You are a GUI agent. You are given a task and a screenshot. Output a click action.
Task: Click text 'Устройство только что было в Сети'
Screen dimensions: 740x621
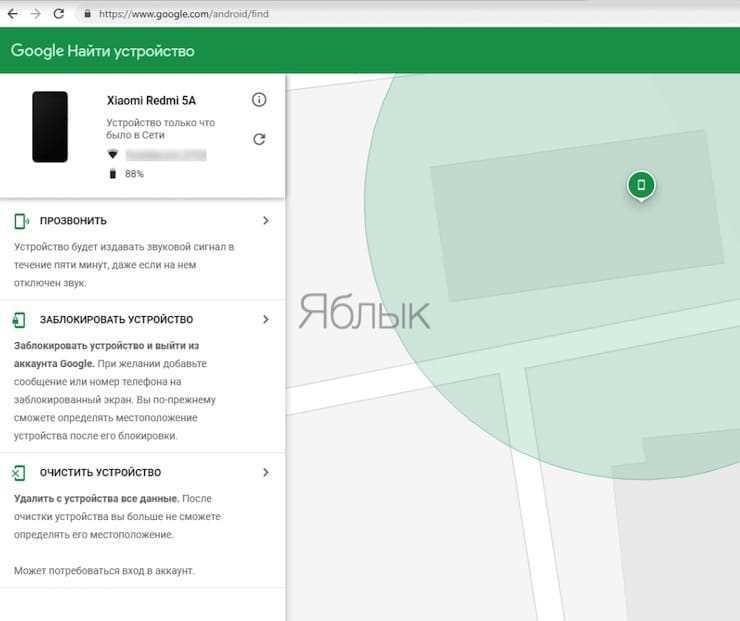pyautogui.click(x=160, y=129)
